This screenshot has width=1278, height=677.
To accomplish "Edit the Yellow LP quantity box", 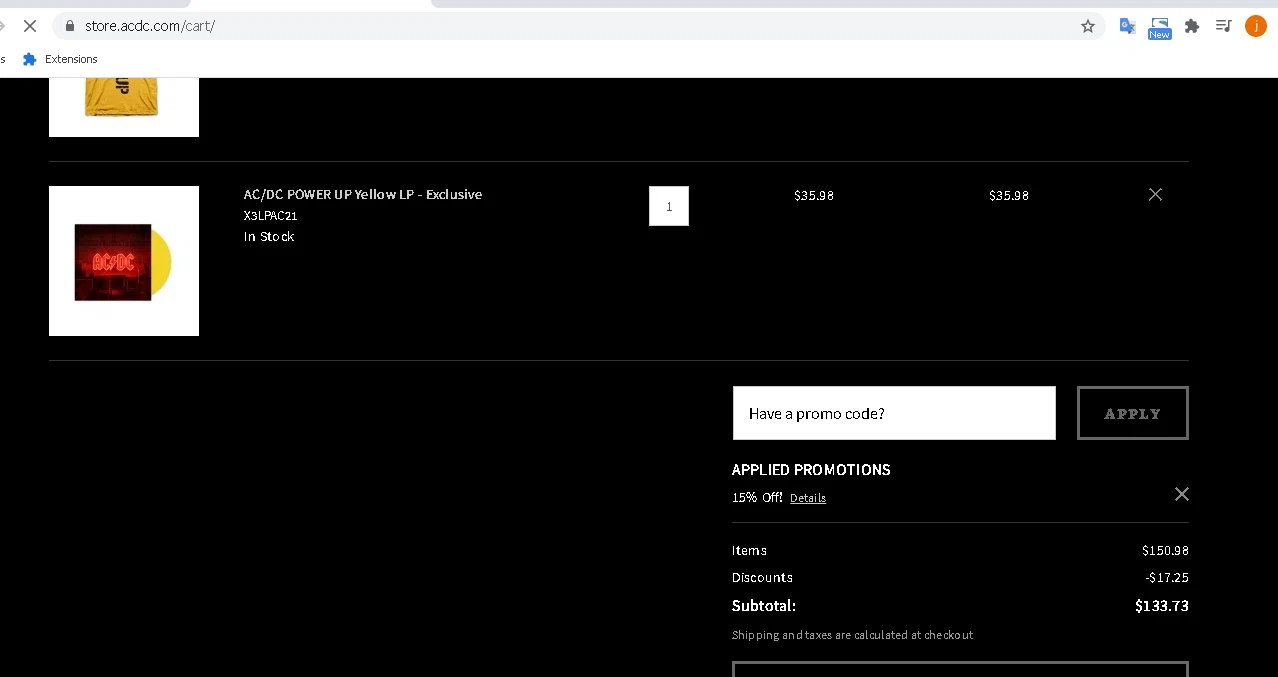I will click(669, 206).
